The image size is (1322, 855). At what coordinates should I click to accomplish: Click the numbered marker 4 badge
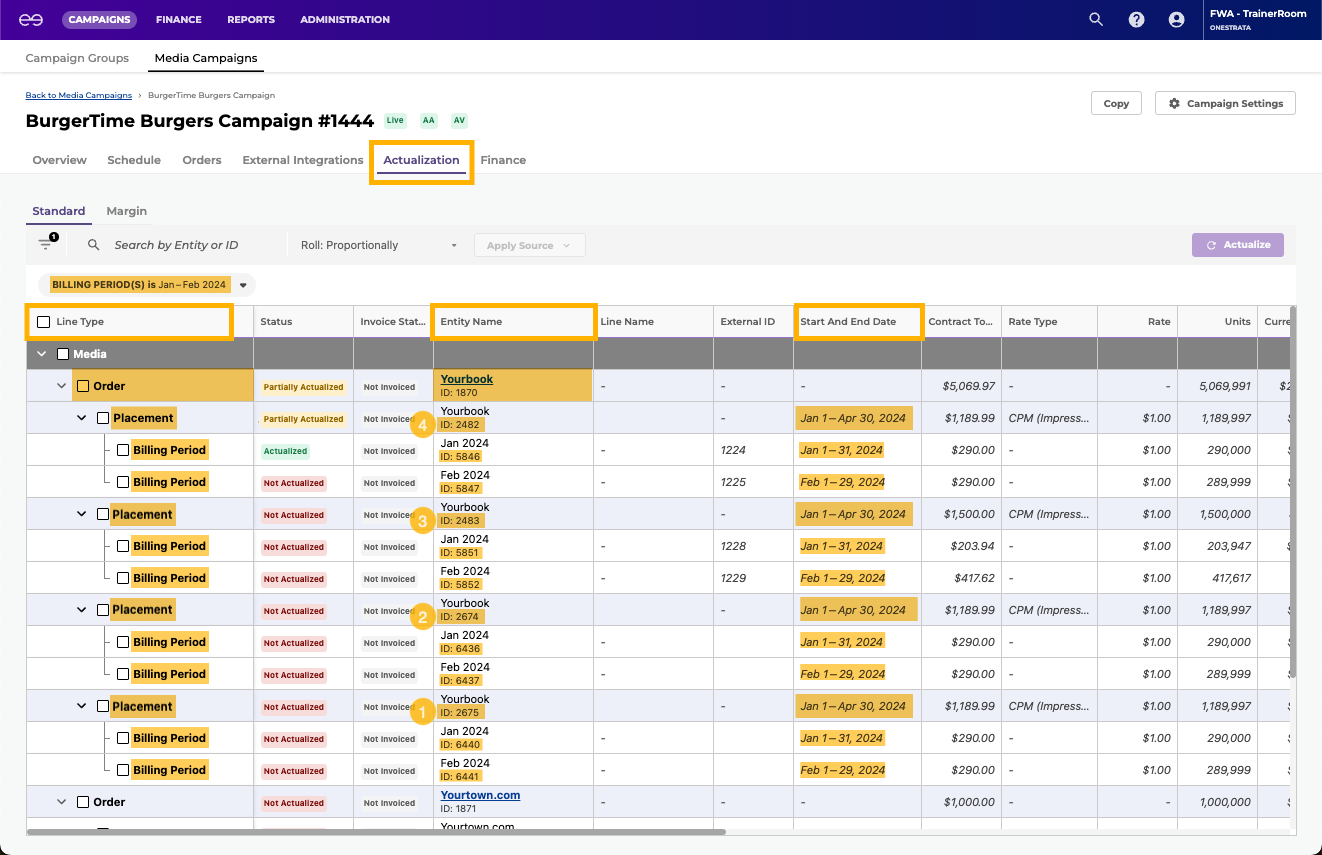tap(423, 425)
